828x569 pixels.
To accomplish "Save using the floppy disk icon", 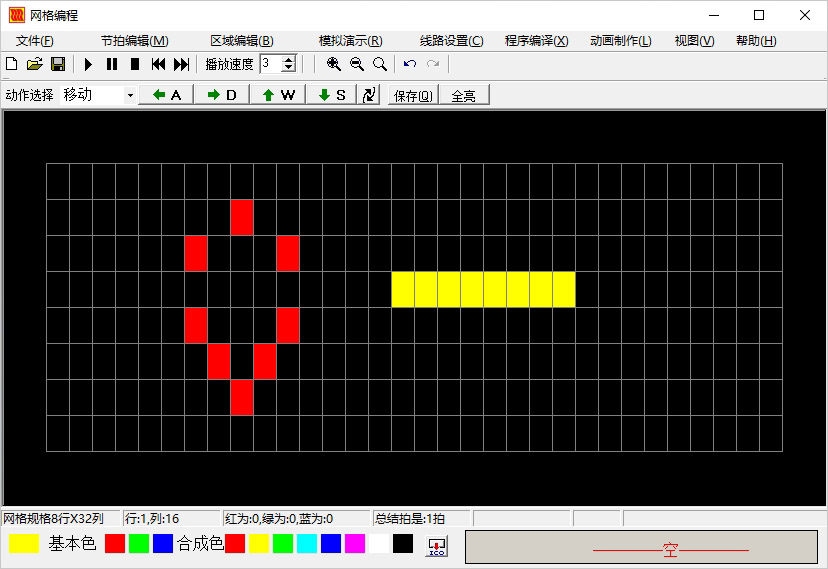I will 58,64.
